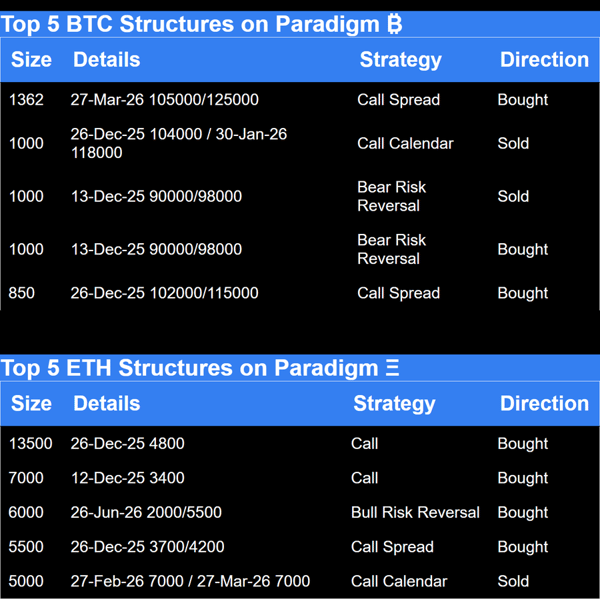The image size is (600, 599).
Task: Click the Bitcoin symbol in BTC title
Action: pos(394,24)
